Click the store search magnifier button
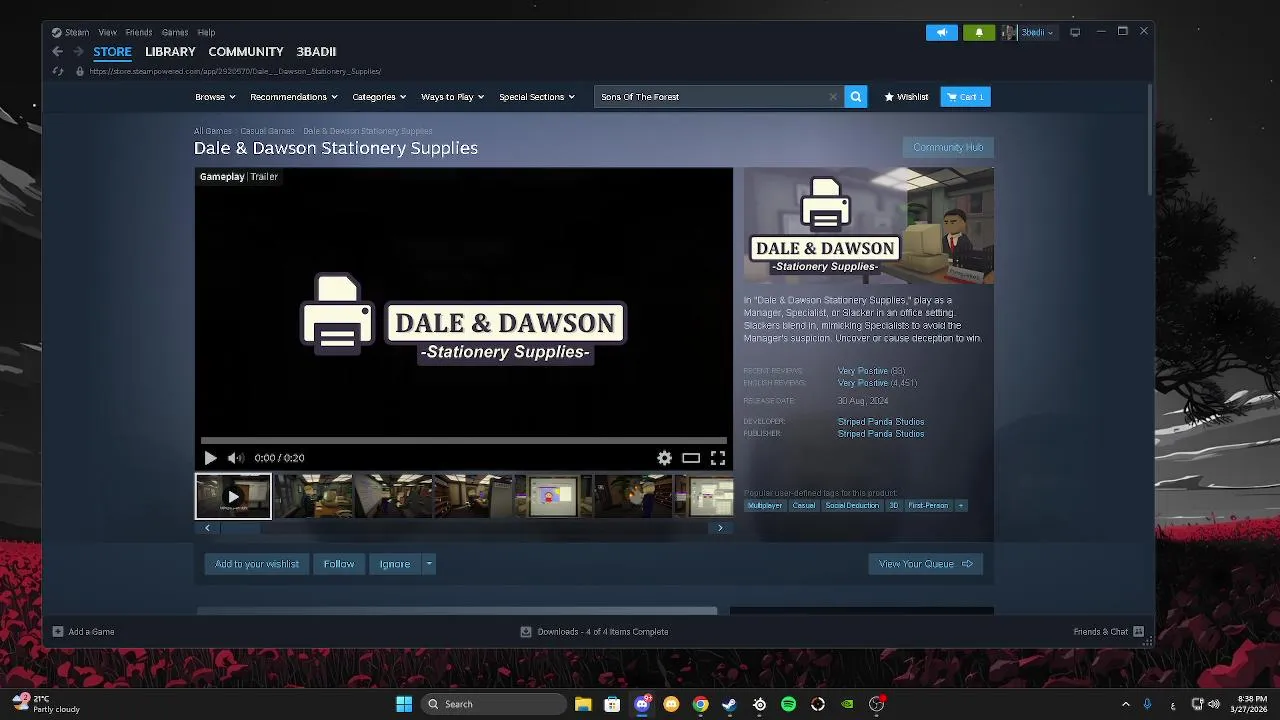The height and width of the screenshot is (720, 1280). [x=855, y=97]
